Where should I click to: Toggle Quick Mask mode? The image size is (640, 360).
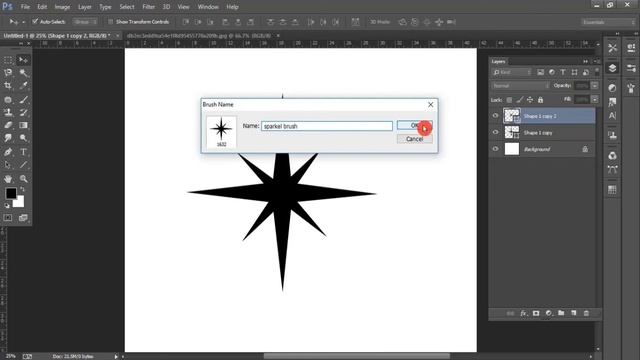click(8, 218)
